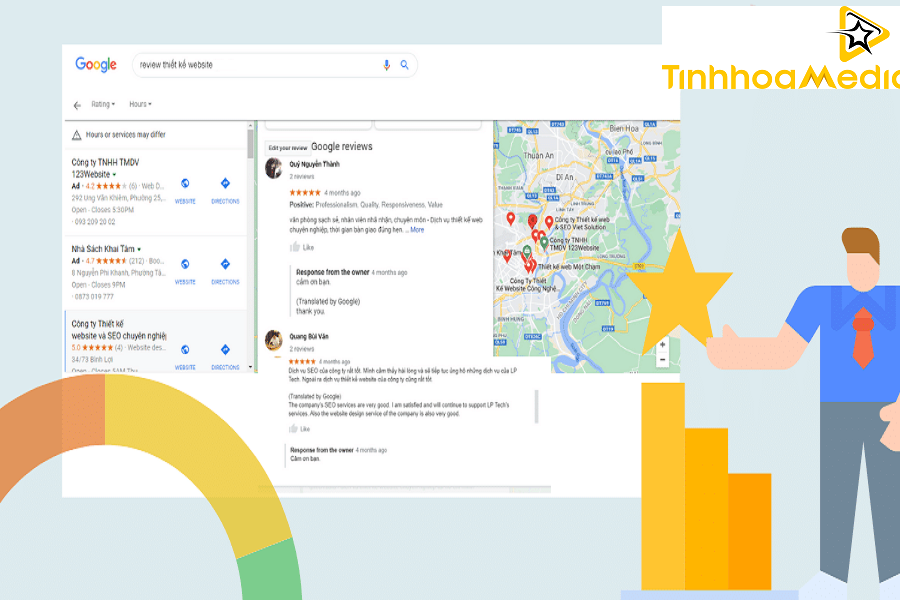Click the voice search microphone icon
This screenshot has width=900, height=600.
(386, 65)
